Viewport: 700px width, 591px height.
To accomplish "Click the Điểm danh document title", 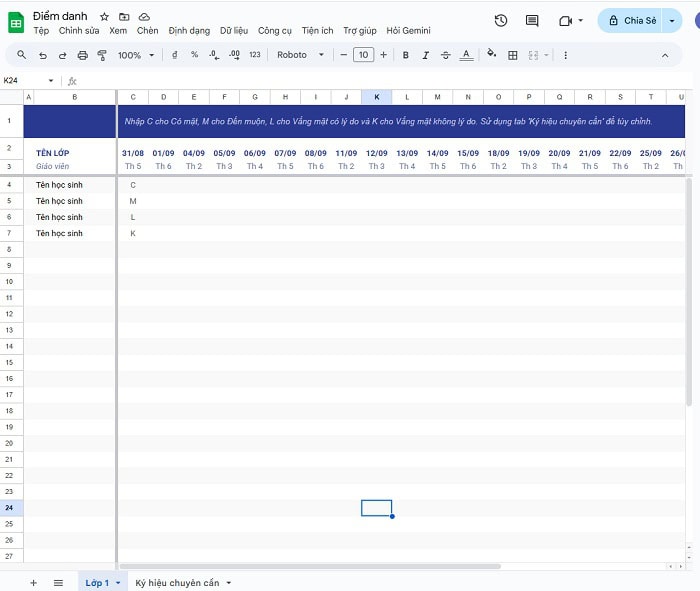I will tap(60, 16).
